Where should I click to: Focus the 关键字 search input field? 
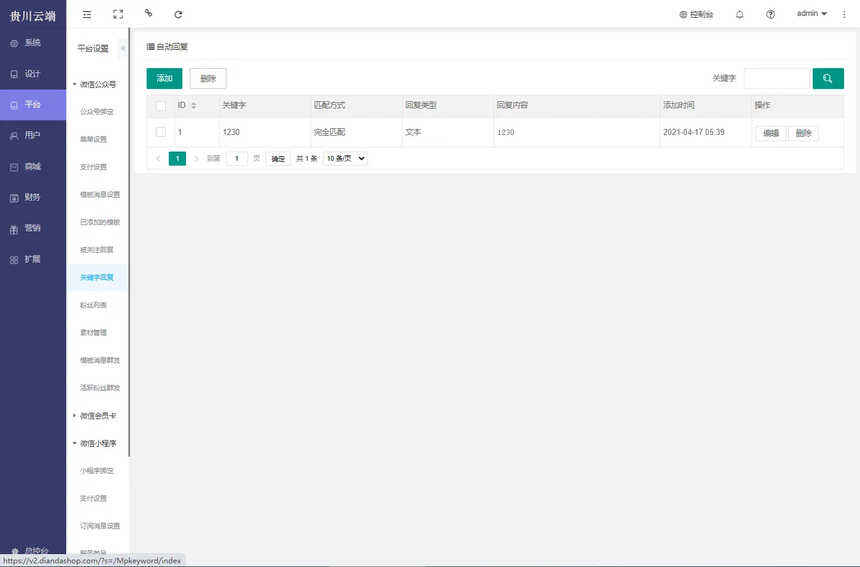click(777, 78)
